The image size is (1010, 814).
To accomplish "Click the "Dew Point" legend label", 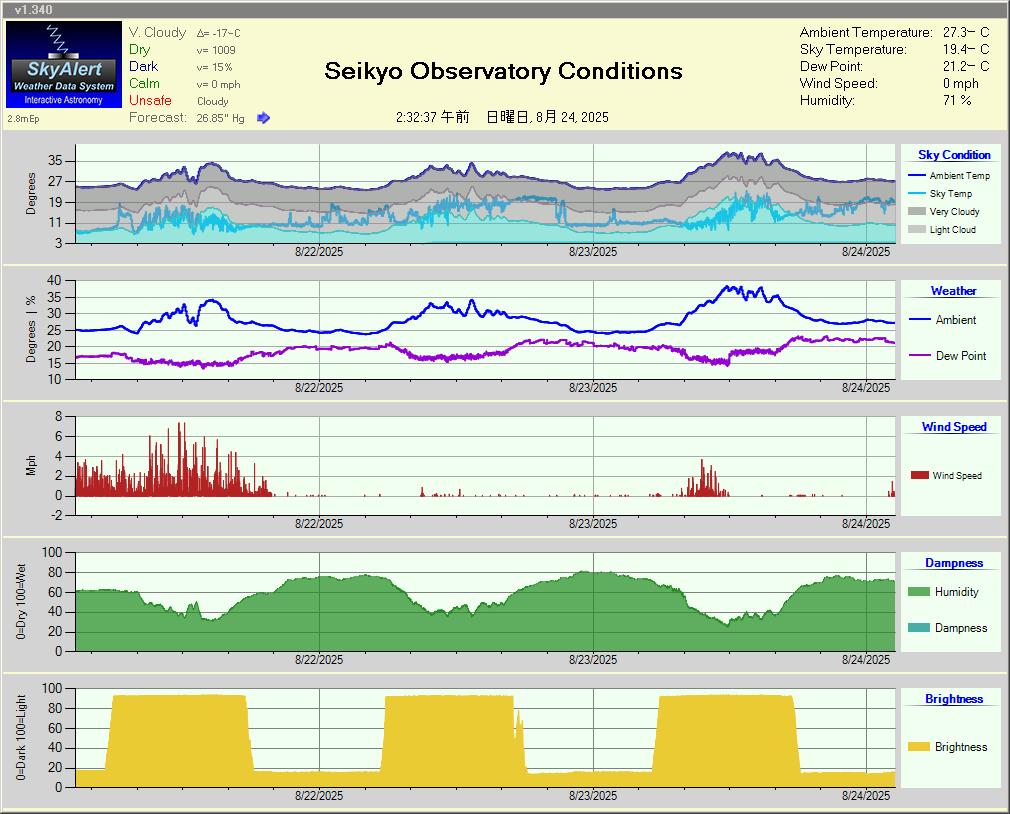I will tap(960, 355).
